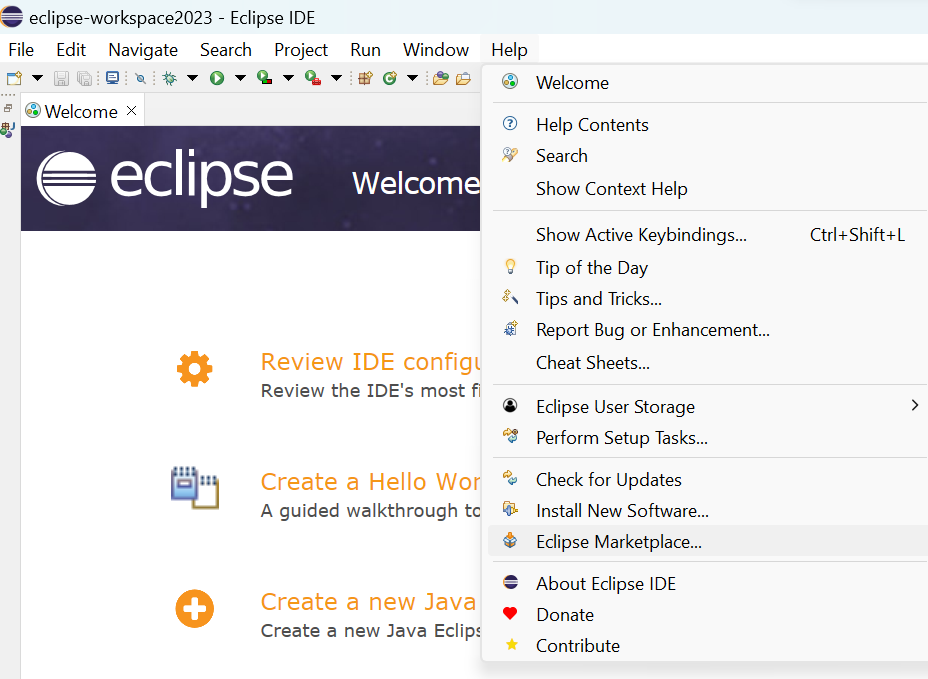Select Install New Software...
Screen dimensions: 928x679
(708, 511)
